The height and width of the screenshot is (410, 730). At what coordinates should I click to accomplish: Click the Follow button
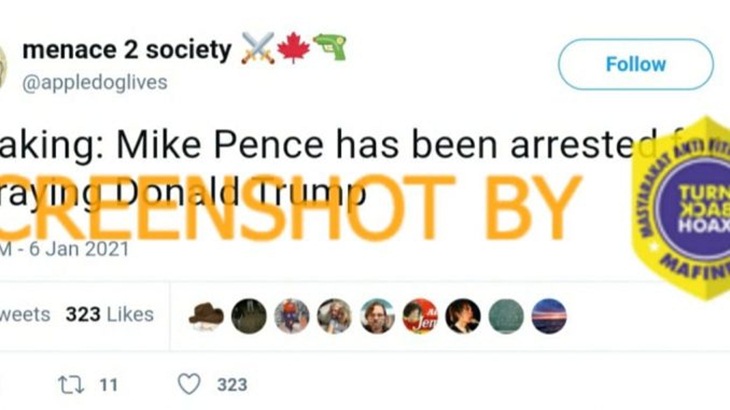tap(635, 65)
